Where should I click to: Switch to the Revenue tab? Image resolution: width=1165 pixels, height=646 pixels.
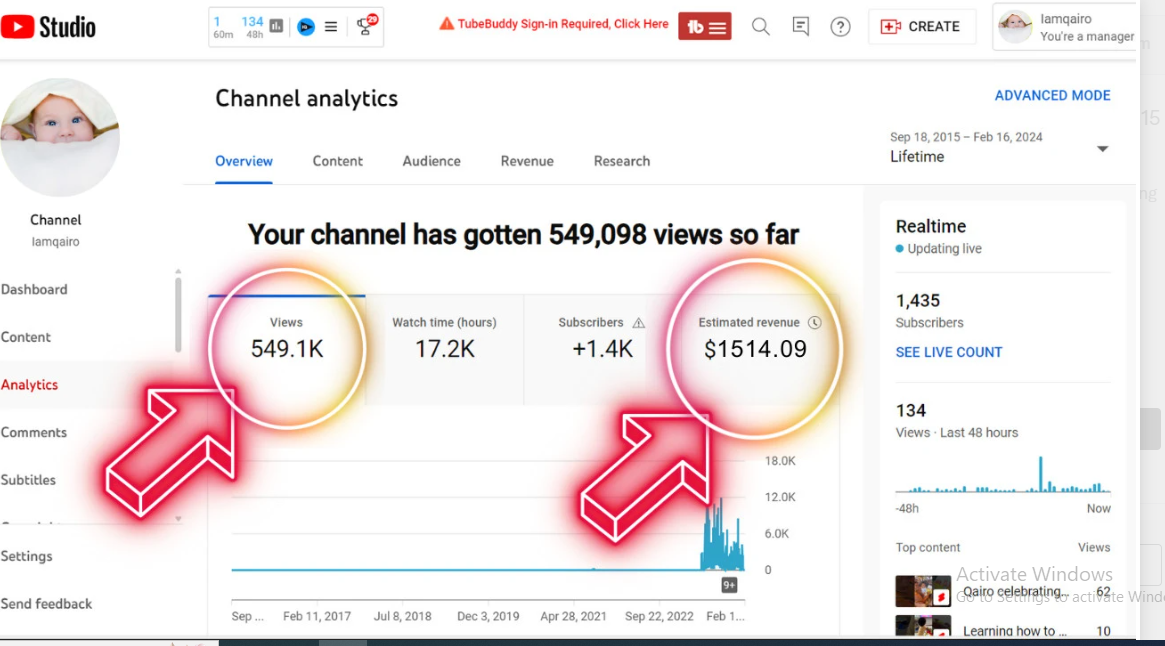coord(527,161)
